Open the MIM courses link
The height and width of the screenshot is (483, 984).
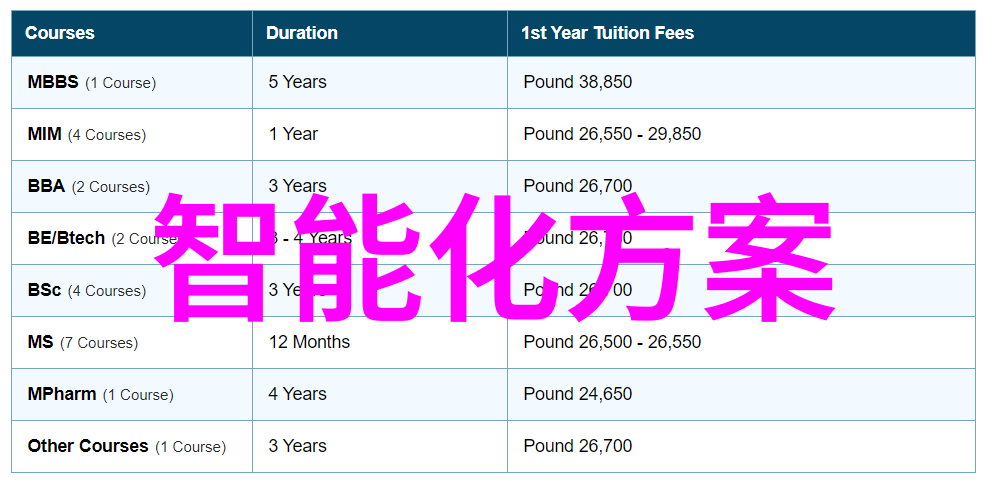45,134
